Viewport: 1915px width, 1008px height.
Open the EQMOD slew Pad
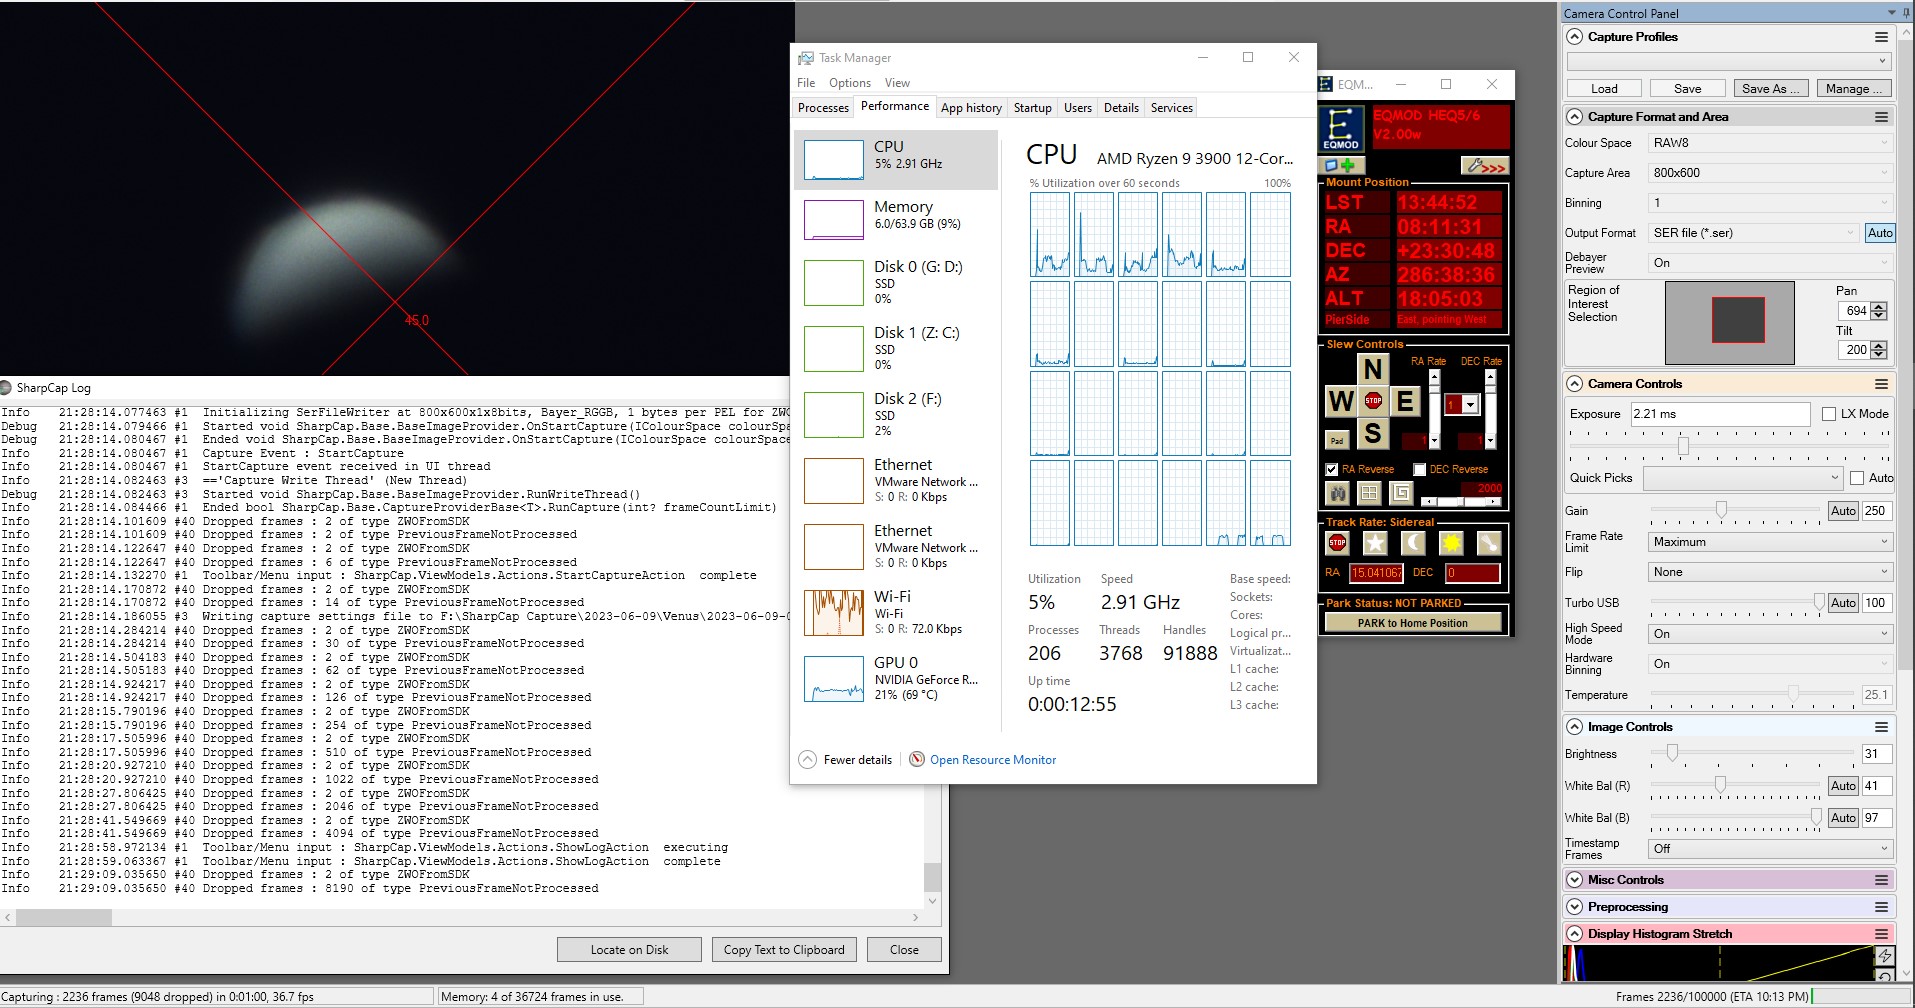(x=1337, y=440)
